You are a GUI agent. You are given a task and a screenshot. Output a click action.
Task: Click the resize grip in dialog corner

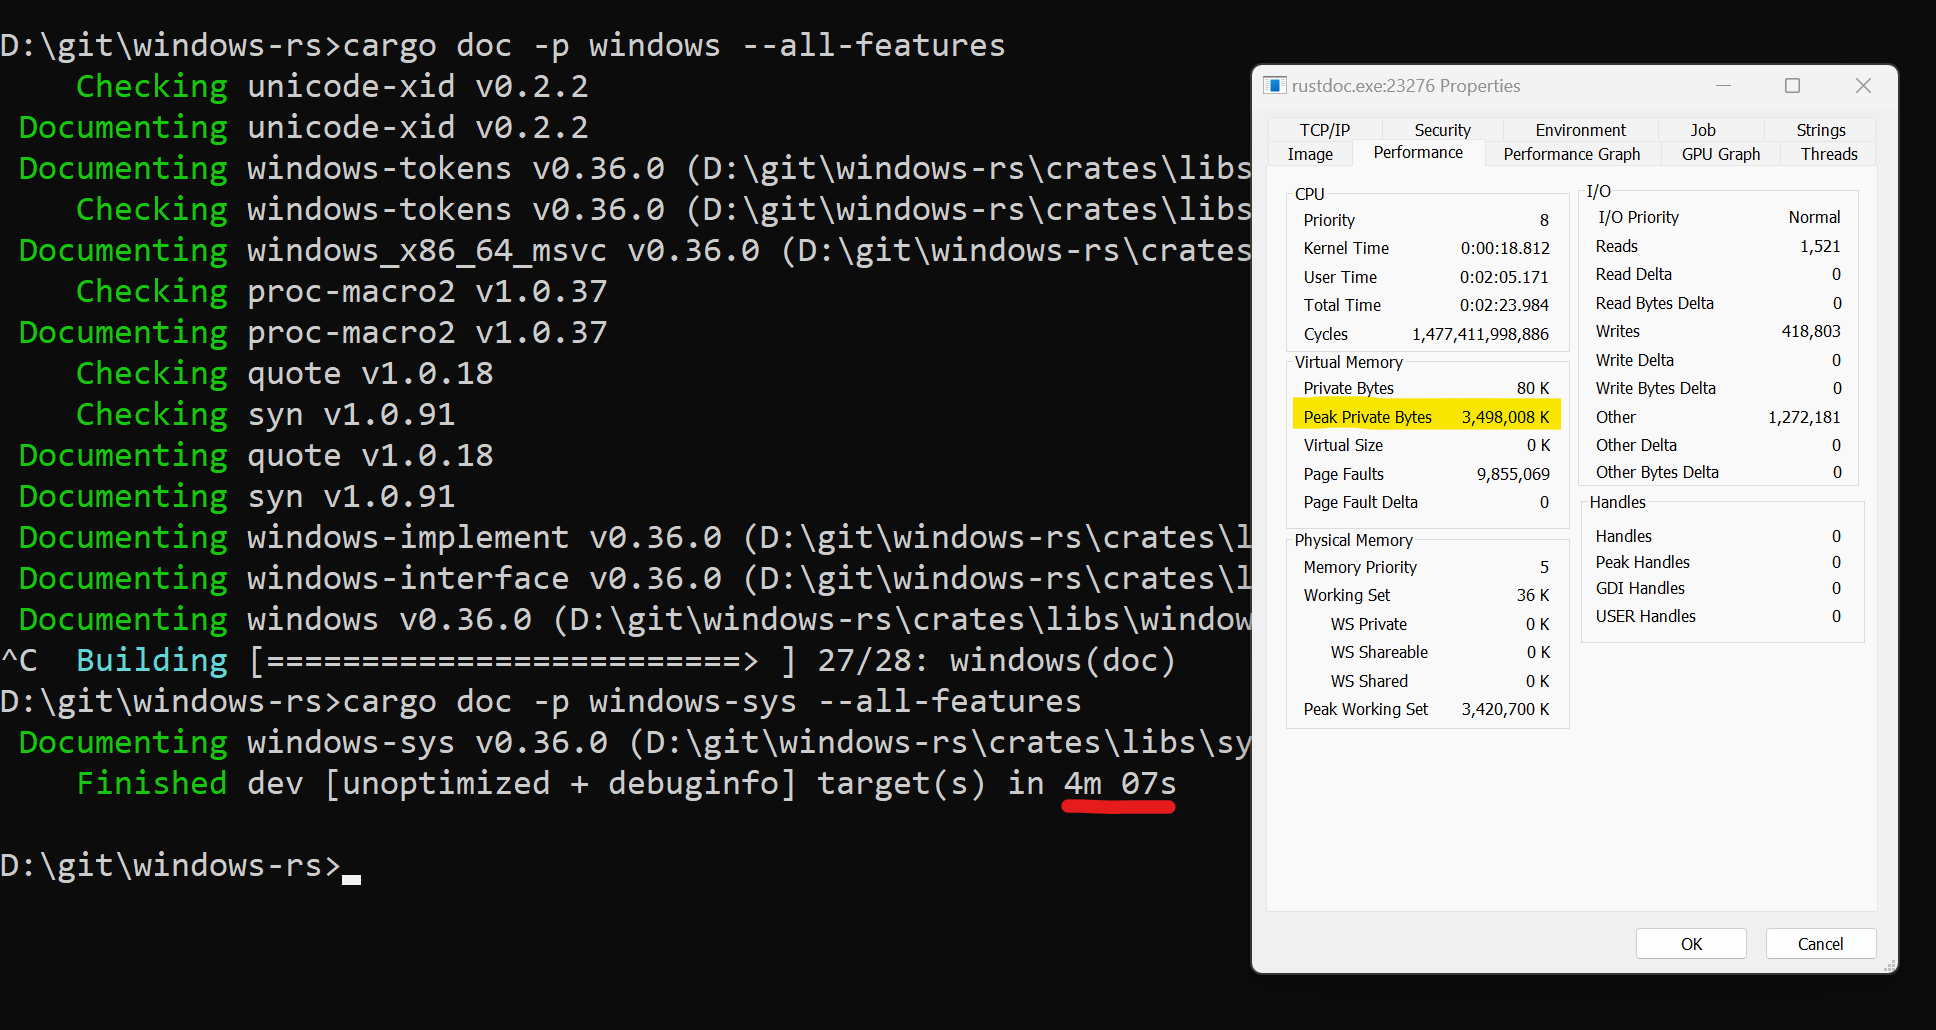(1888, 966)
